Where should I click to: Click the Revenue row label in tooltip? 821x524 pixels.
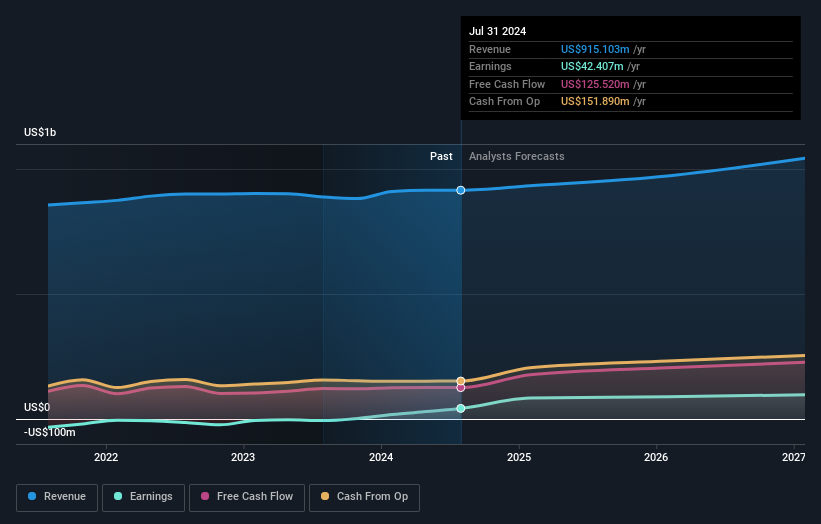click(490, 49)
